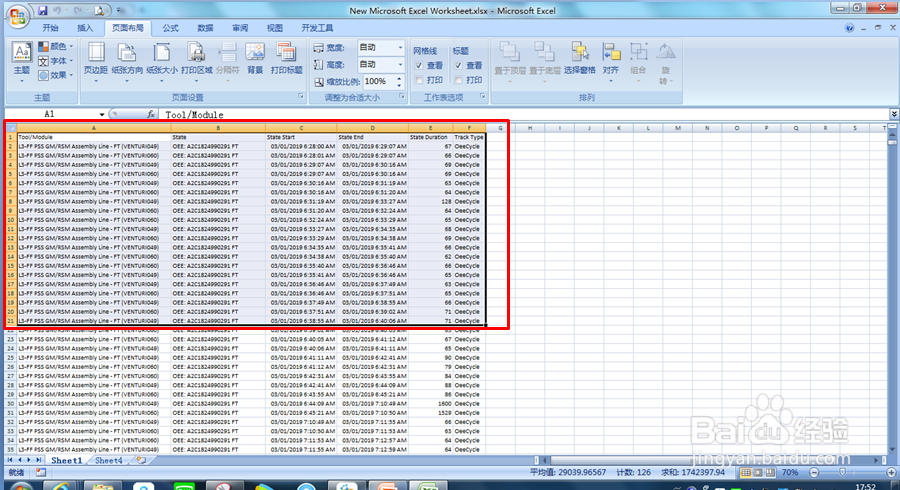Click the 背景 background button

tap(255, 60)
